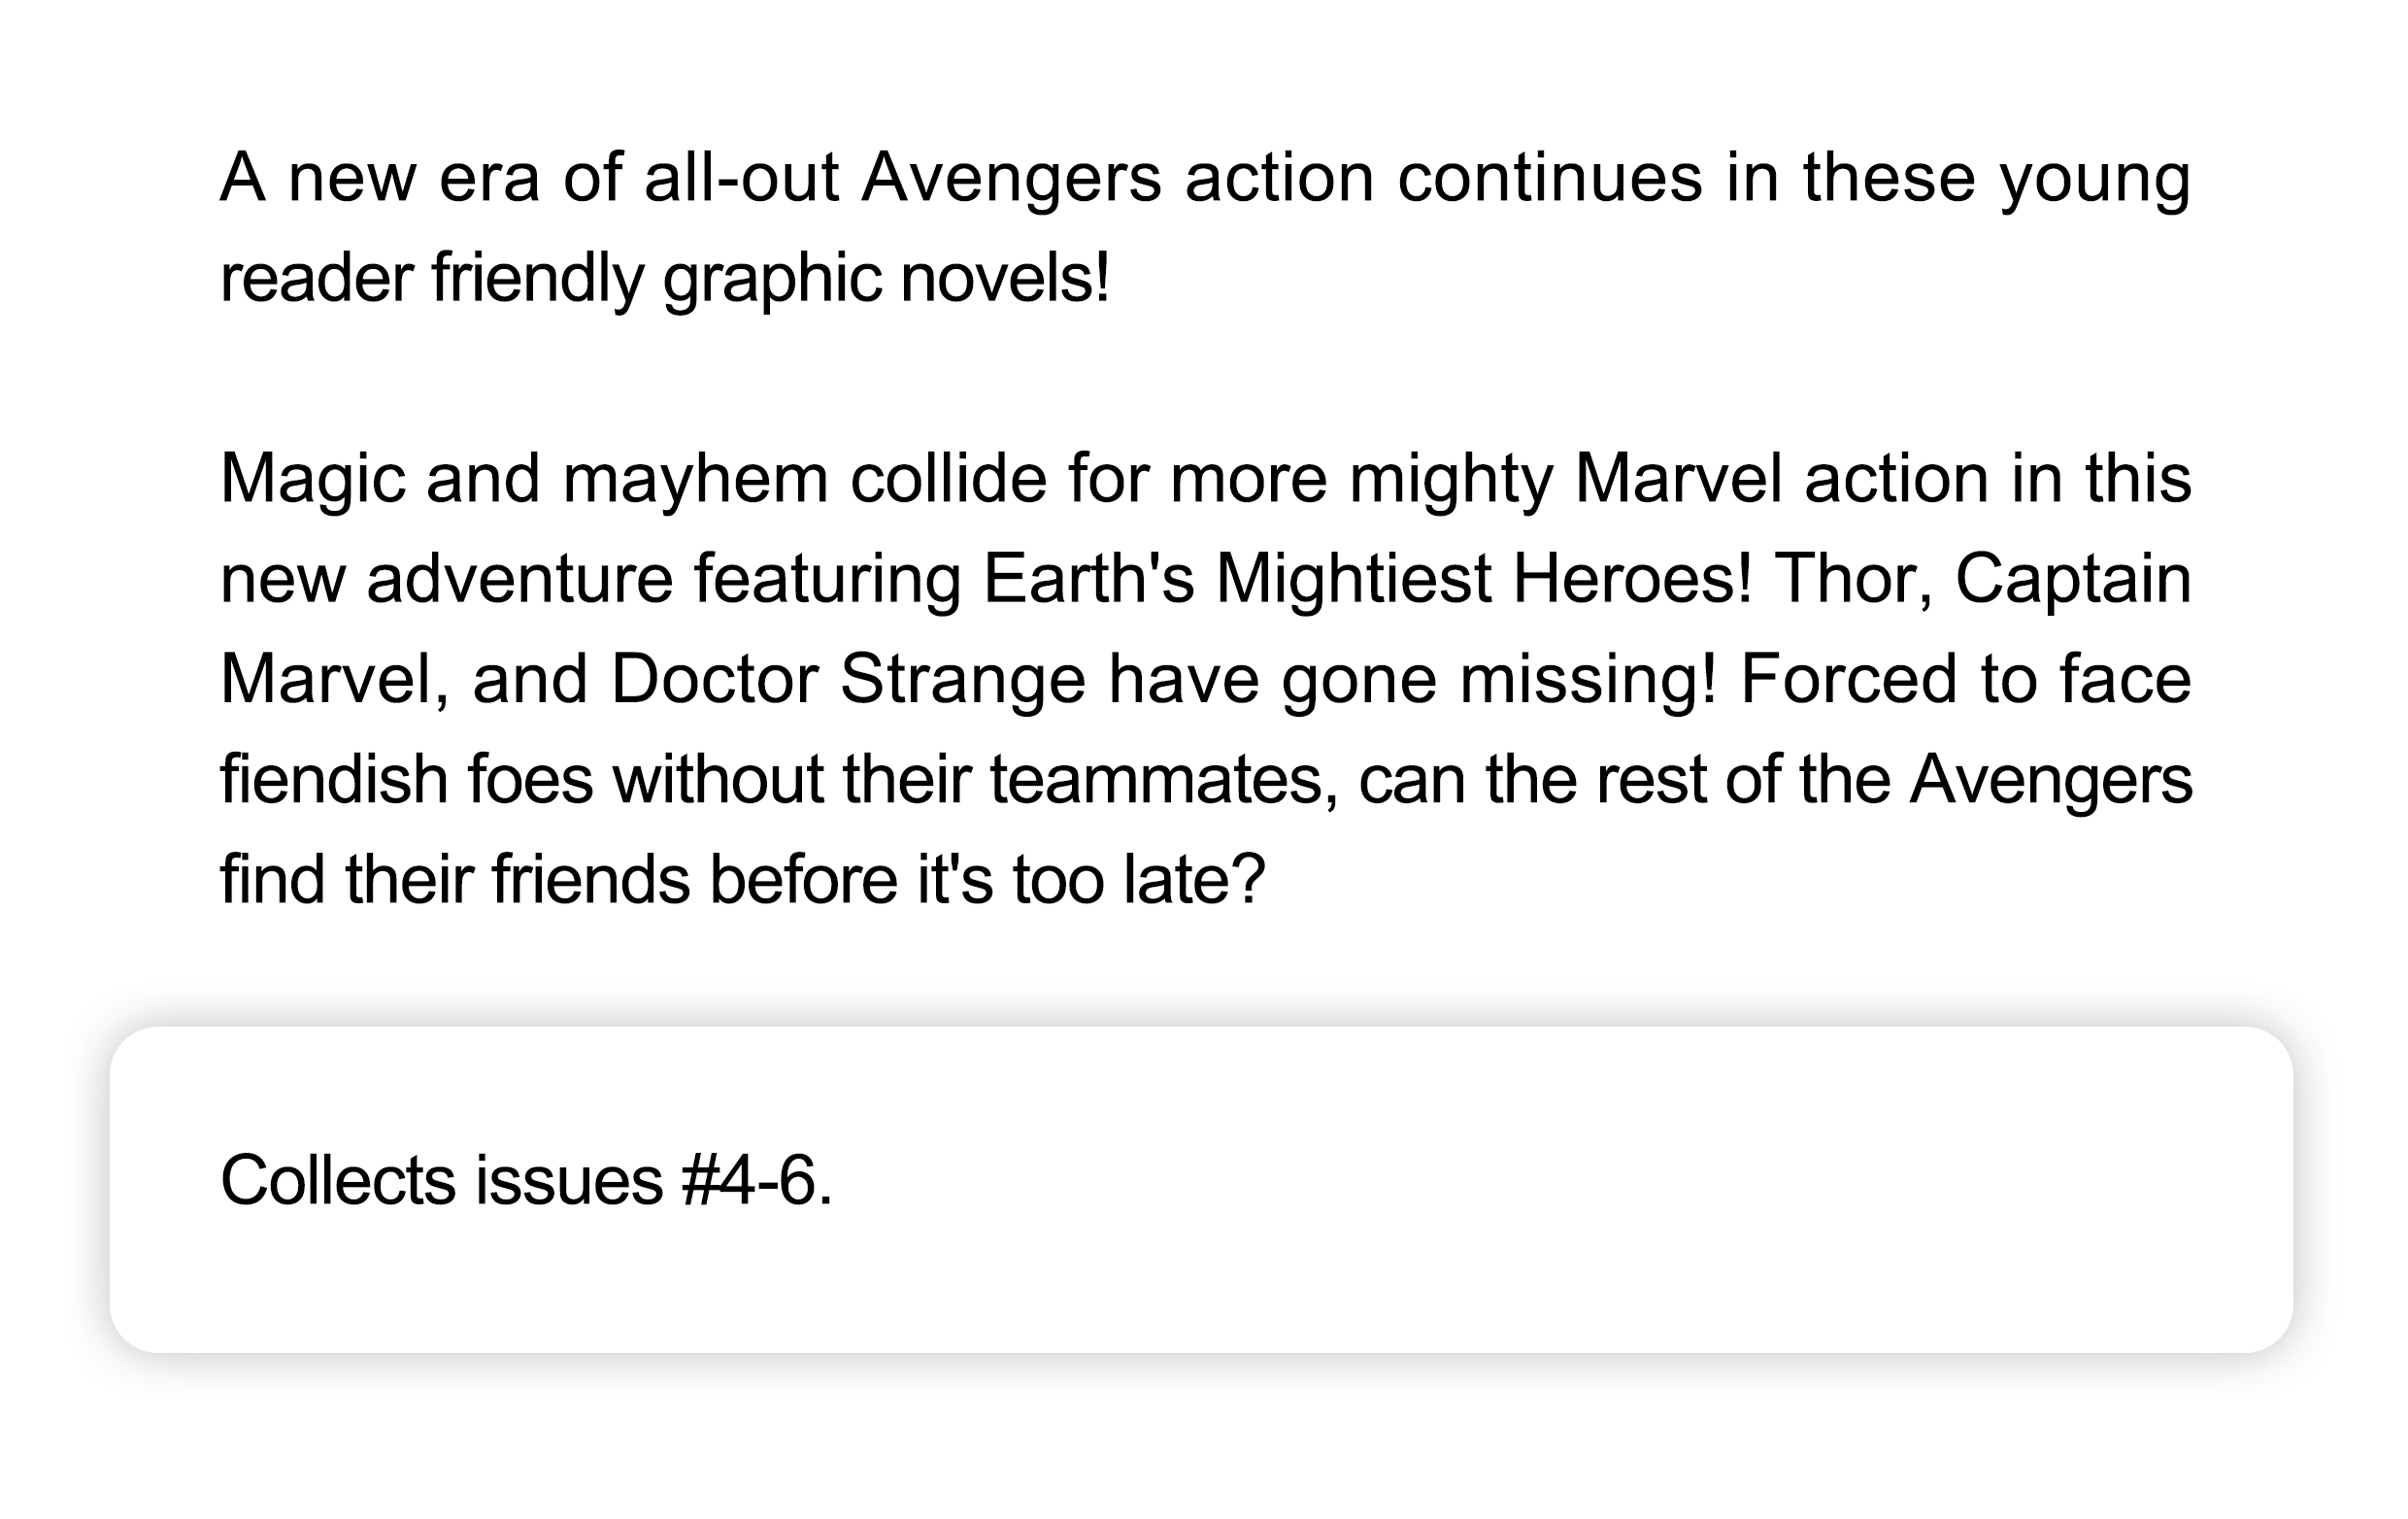Click the "Collects issues #4-6." text
2408x1519 pixels.
click(526, 1181)
